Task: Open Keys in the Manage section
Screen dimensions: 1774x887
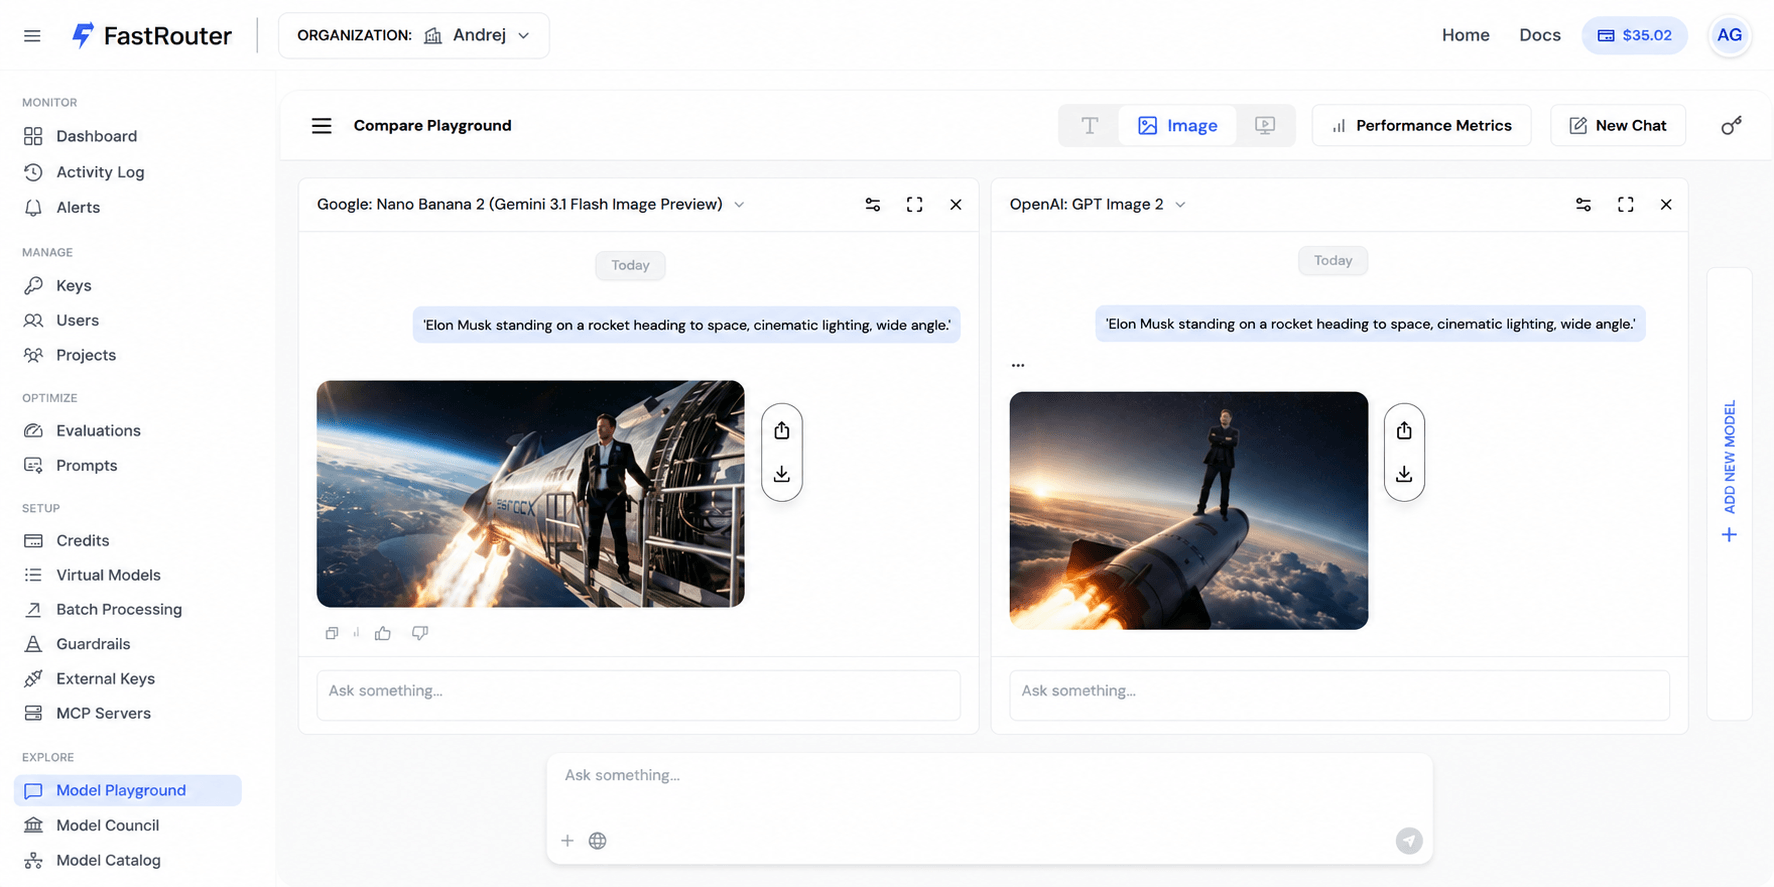Action: tap(74, 285)
